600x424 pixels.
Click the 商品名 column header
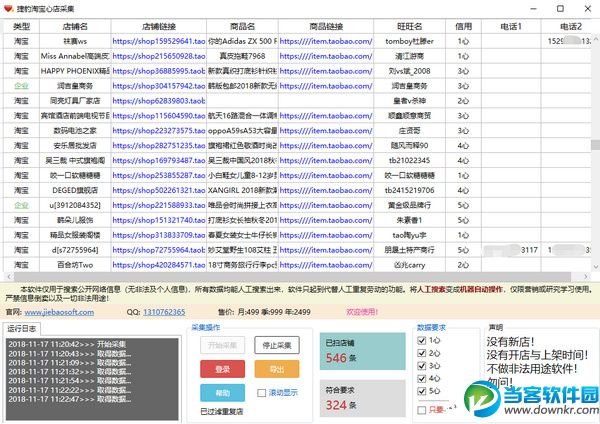[x=242, y=26]
